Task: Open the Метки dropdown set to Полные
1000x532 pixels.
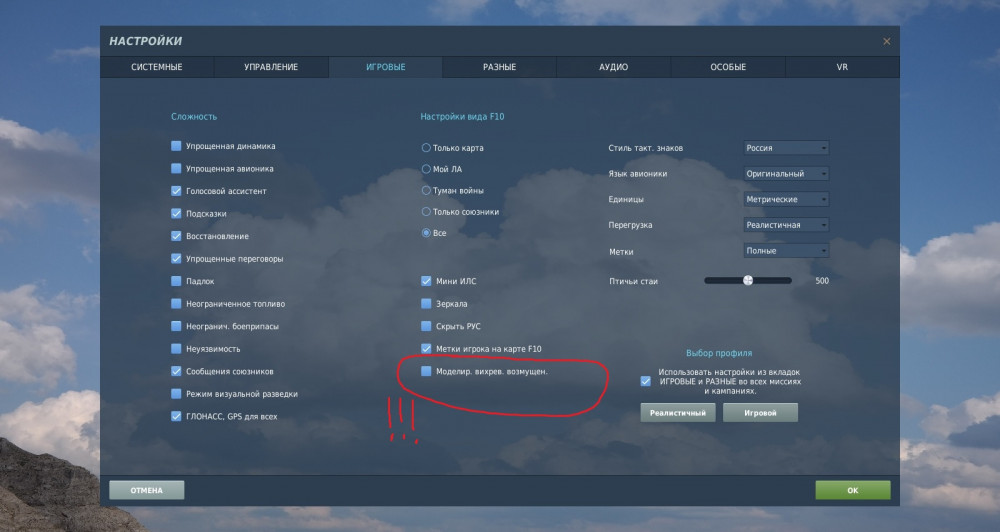Action: point(786,251)
